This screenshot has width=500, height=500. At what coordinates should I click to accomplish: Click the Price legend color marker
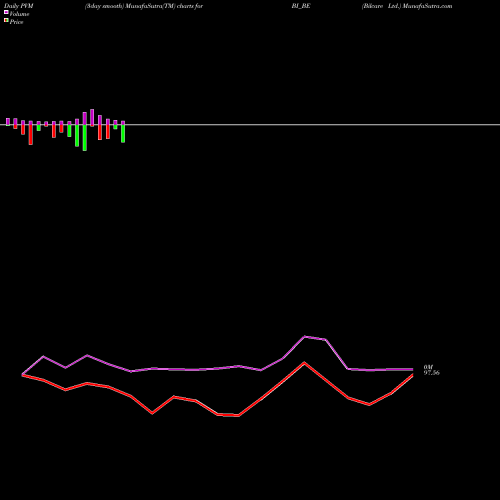6,20
